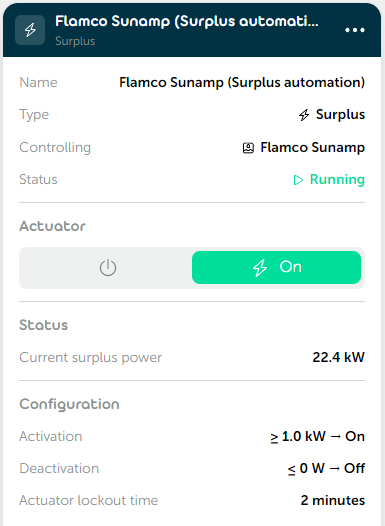Click the lightning bolt icon in header
Viewport: 385px width, 526px height.
coord(30,30)
